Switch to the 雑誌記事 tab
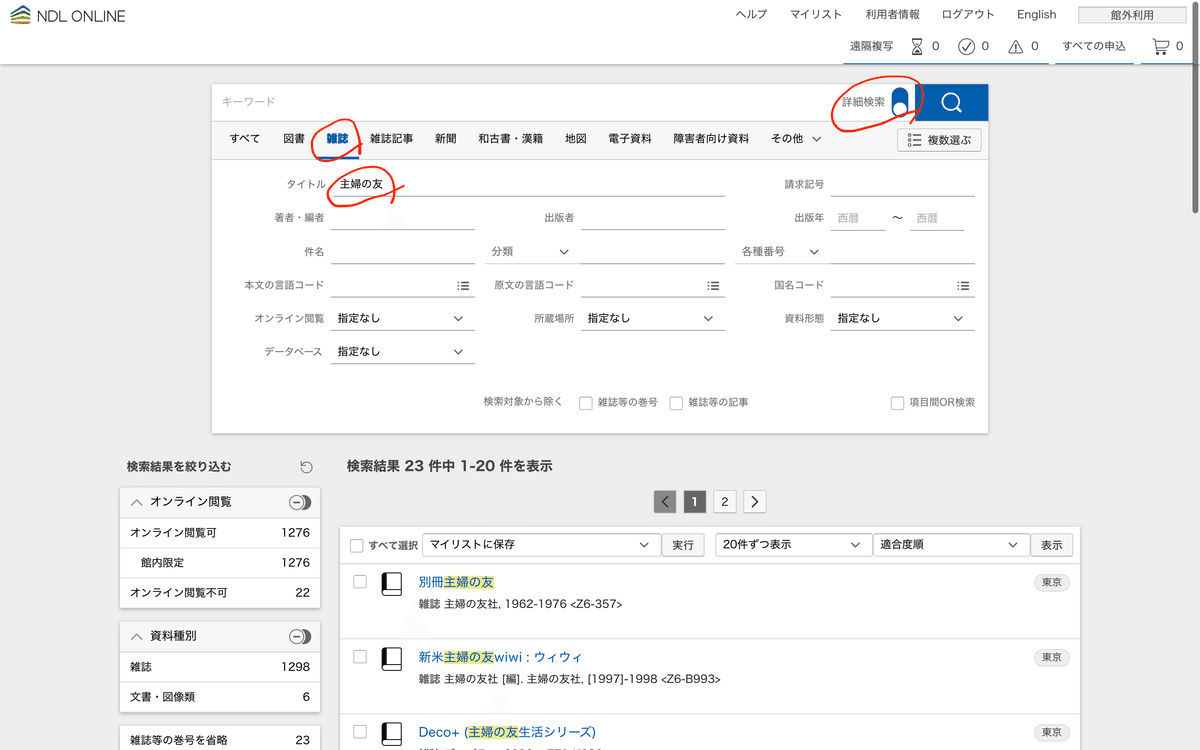The image size is (1200, 750). pos(391,139)
